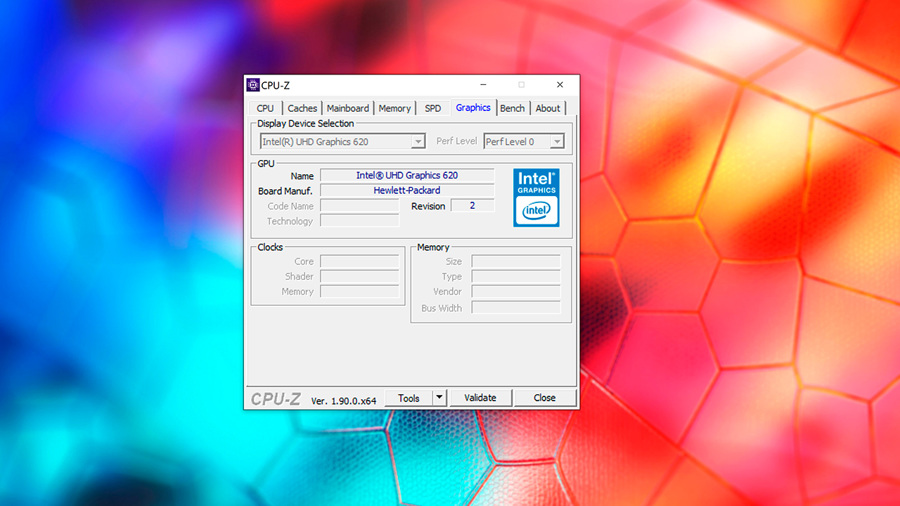Click the Memory Vendor field
900x506 pixels.
pos(516,291)
